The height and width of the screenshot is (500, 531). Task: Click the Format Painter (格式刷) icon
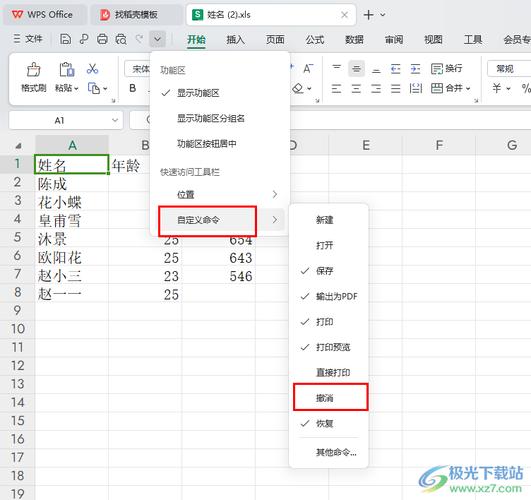pos(34,70)
